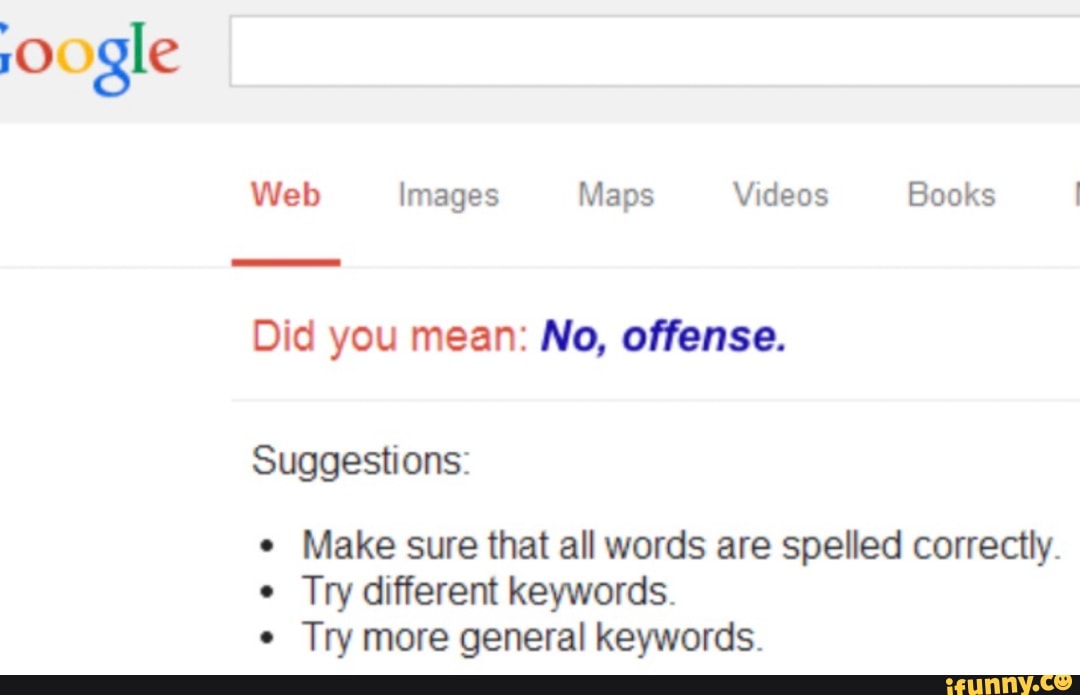
Task: Click the ifunny.co watermark logo
Action: tap(1000, 682)
